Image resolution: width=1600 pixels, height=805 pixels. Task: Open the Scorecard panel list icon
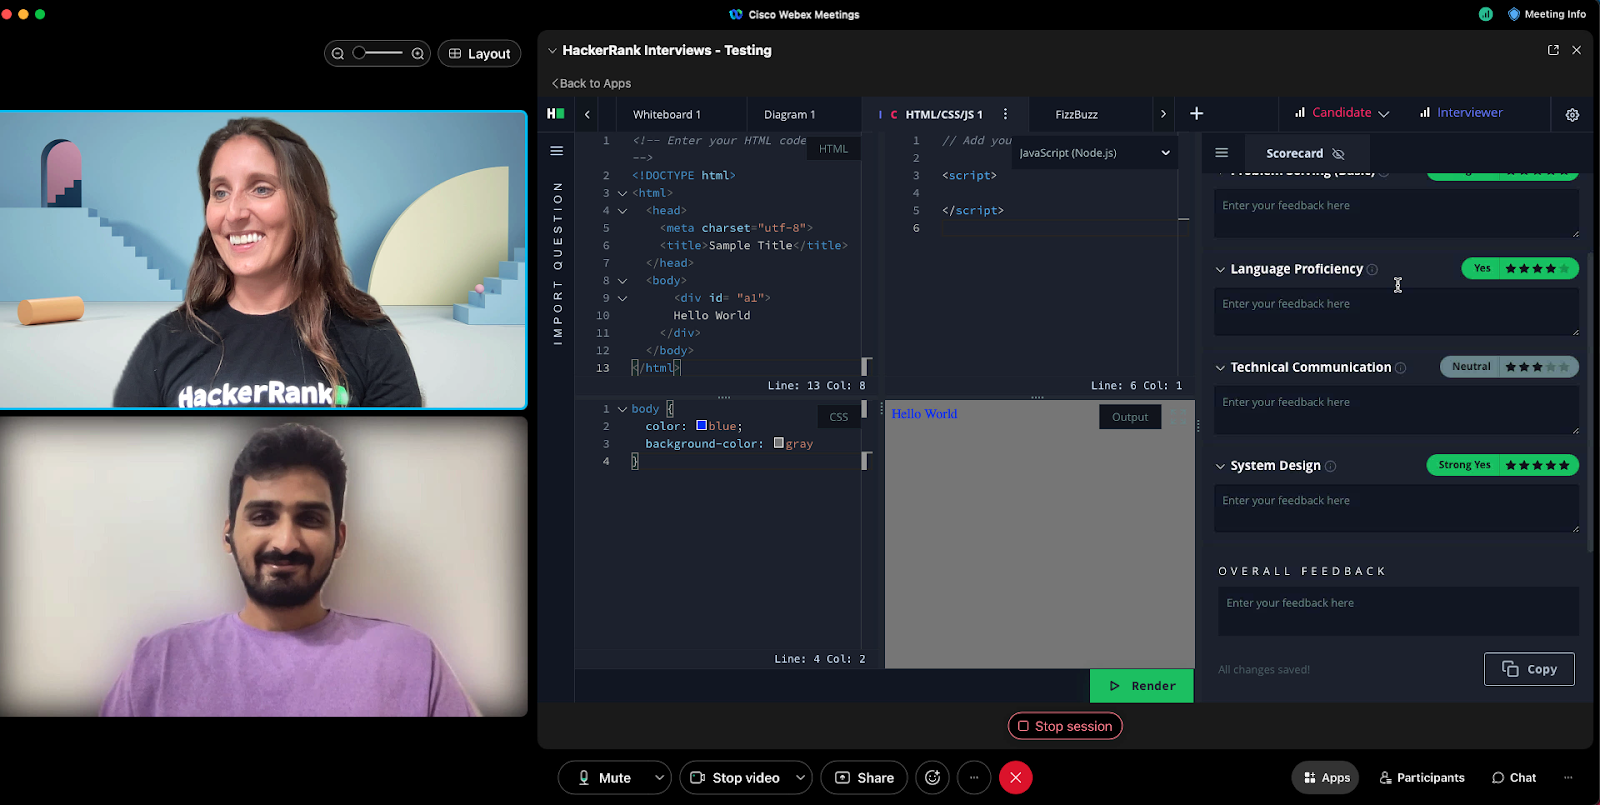click(1221, 153)
